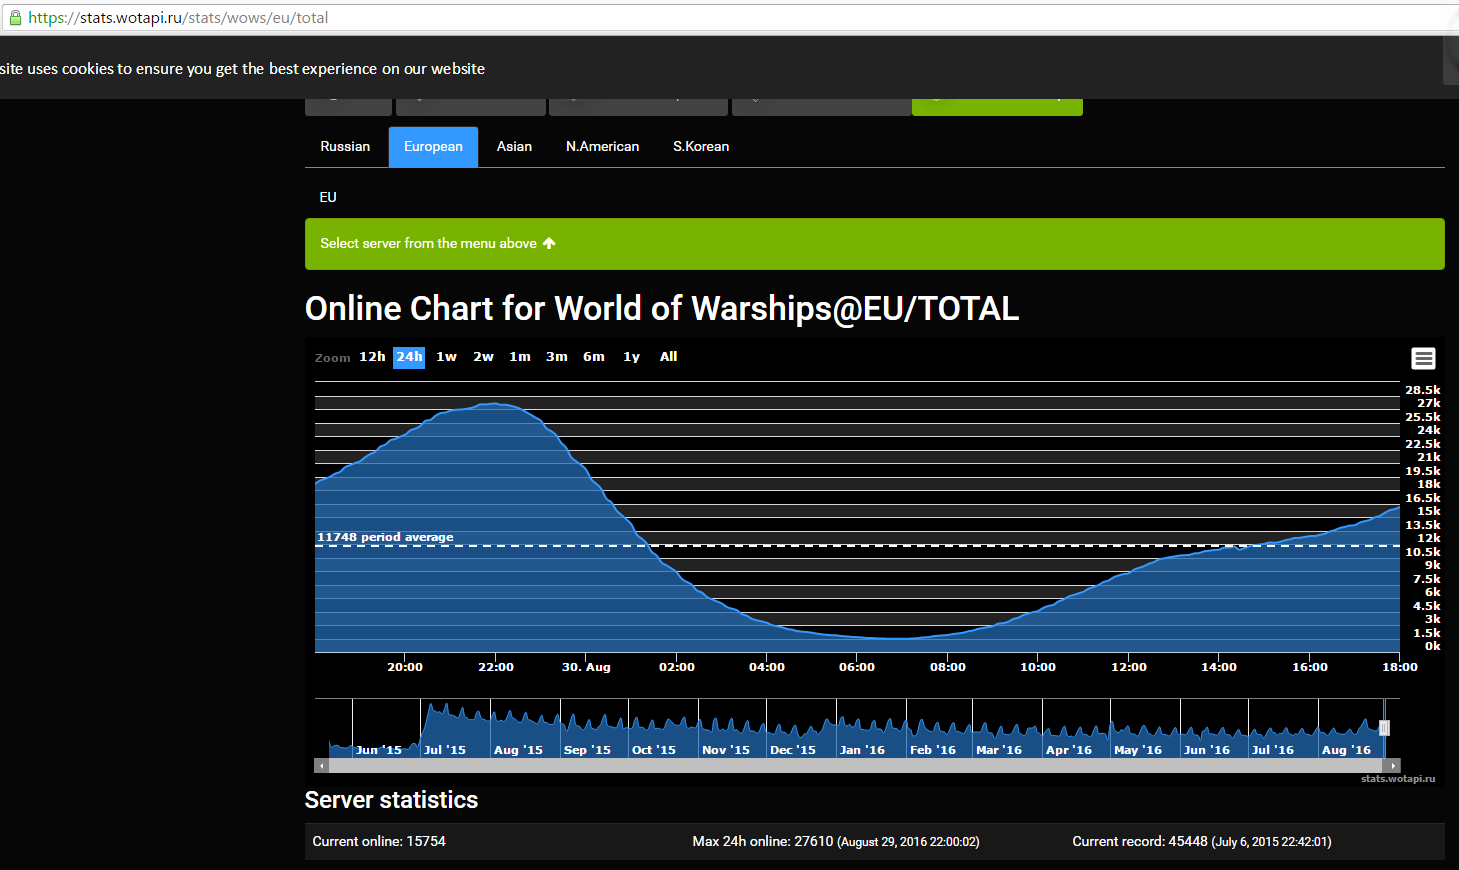The height and width of the screenshot is (870, 1459).
Task: Click the secure lock icon in address bar
Action: 15,17
